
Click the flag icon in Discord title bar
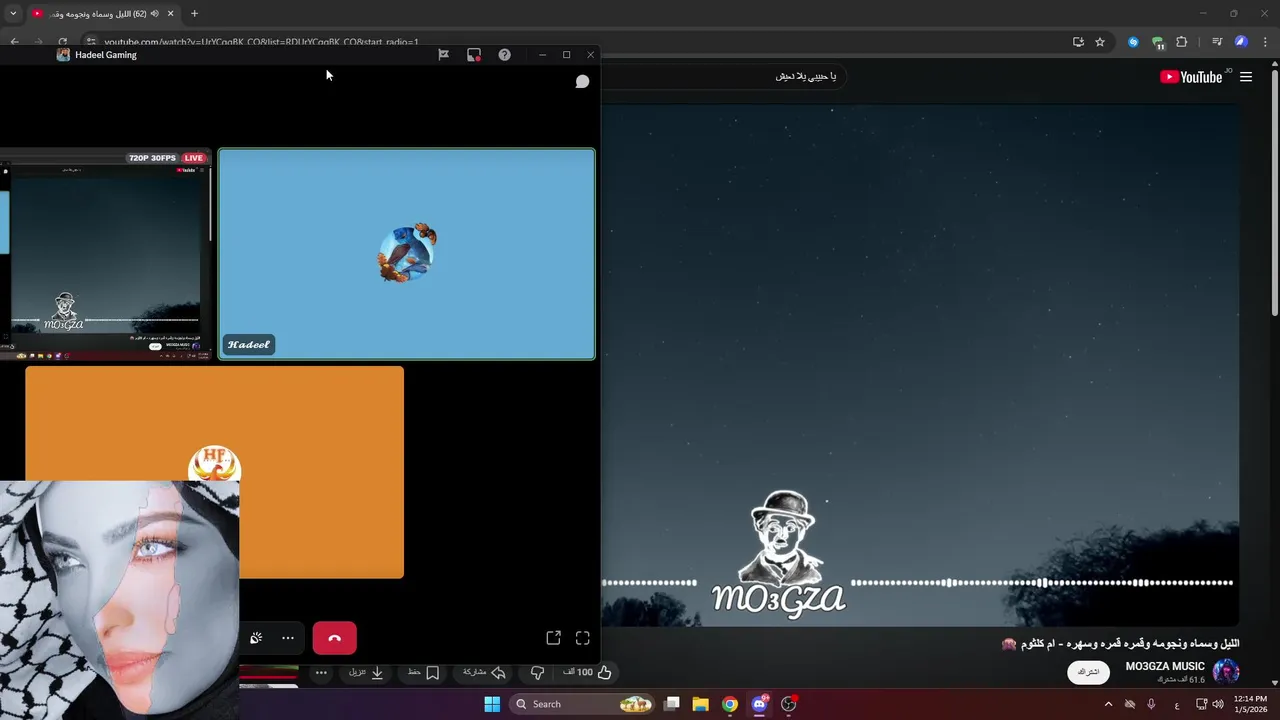pos(443,55)
